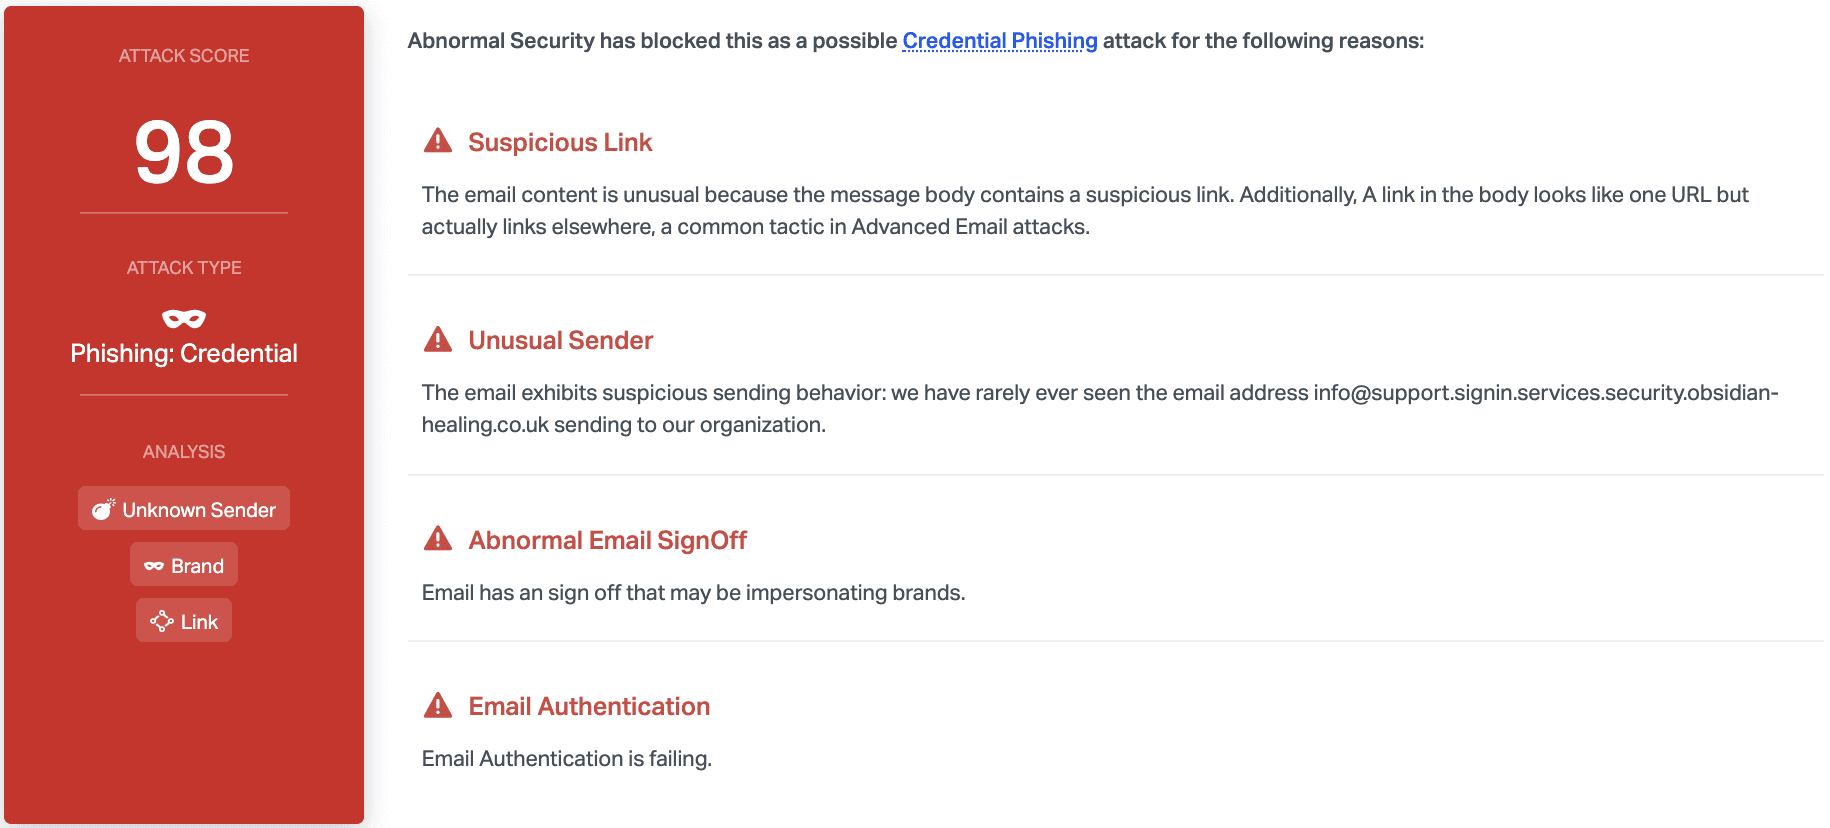The height and width of the screenshot is (828, 1830).
Task: Click the bomb icon in Unknown Sender tag
Action: [103, 509]
